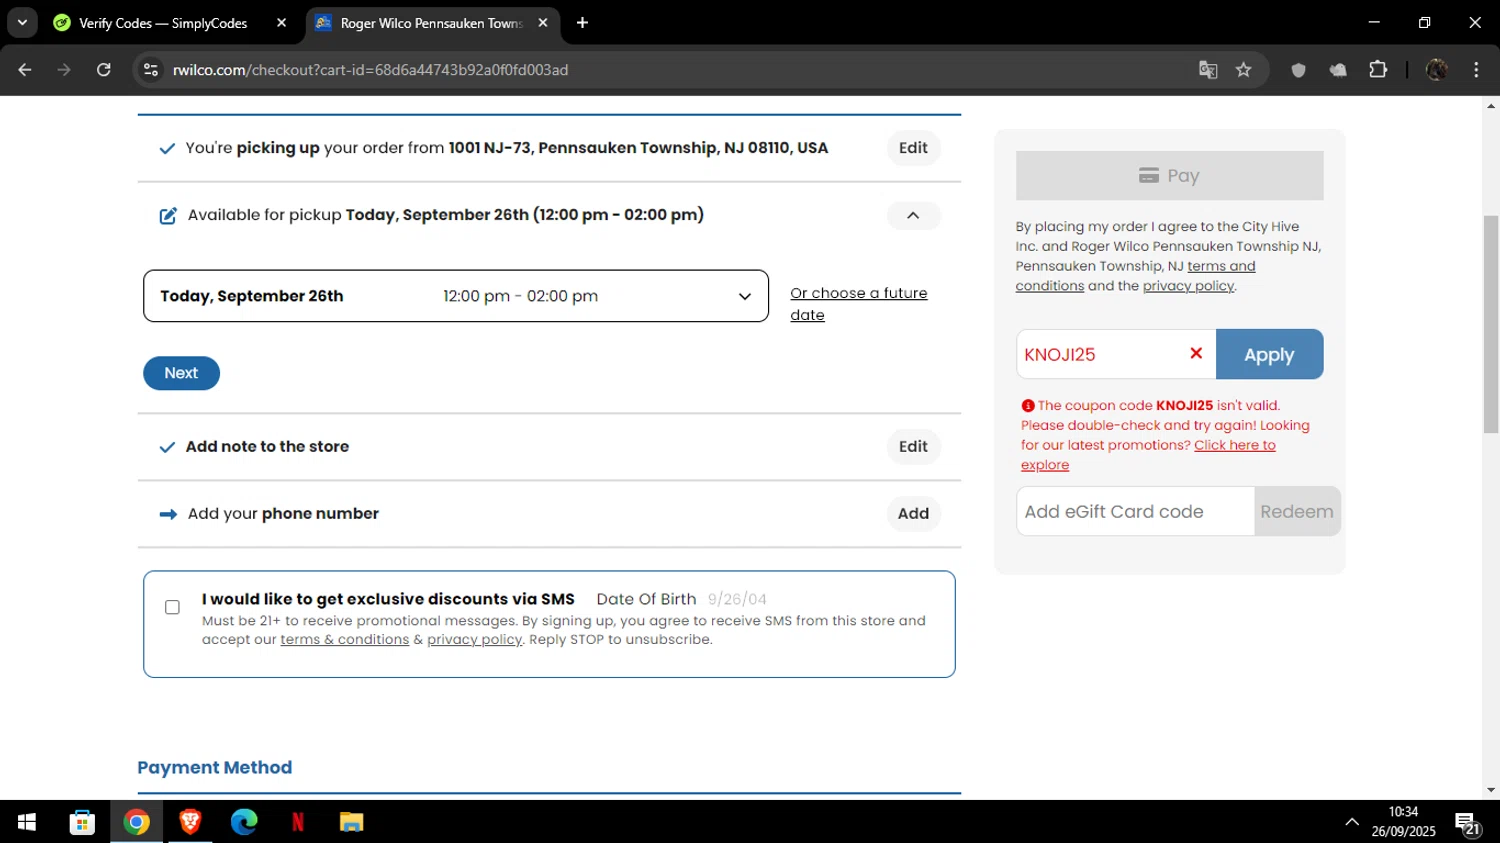Click the Next button
1500x843 pixels.
tap(181, 373)
